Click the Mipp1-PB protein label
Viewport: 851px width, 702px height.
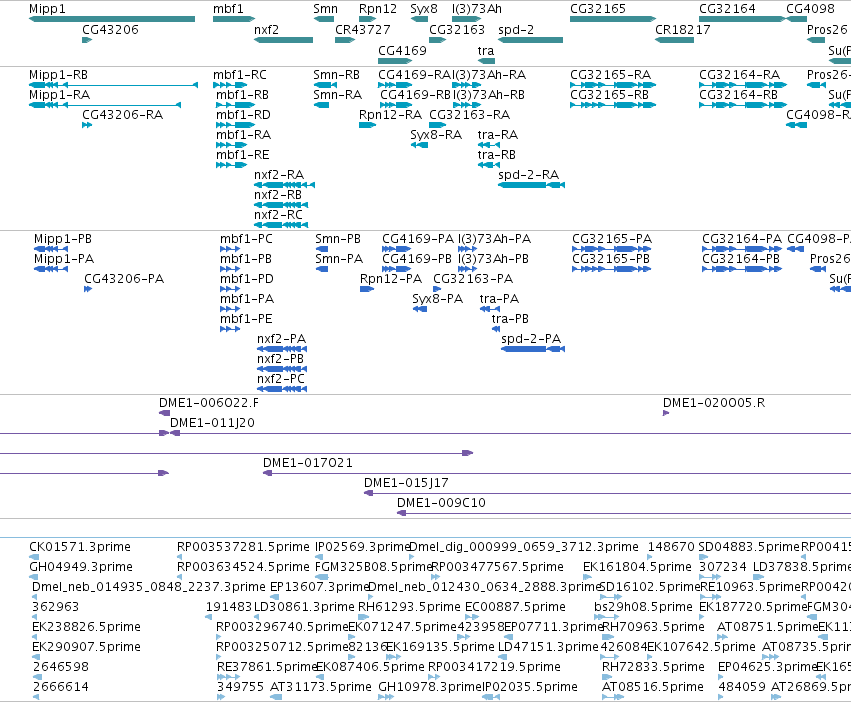click(x=63, y=239)
